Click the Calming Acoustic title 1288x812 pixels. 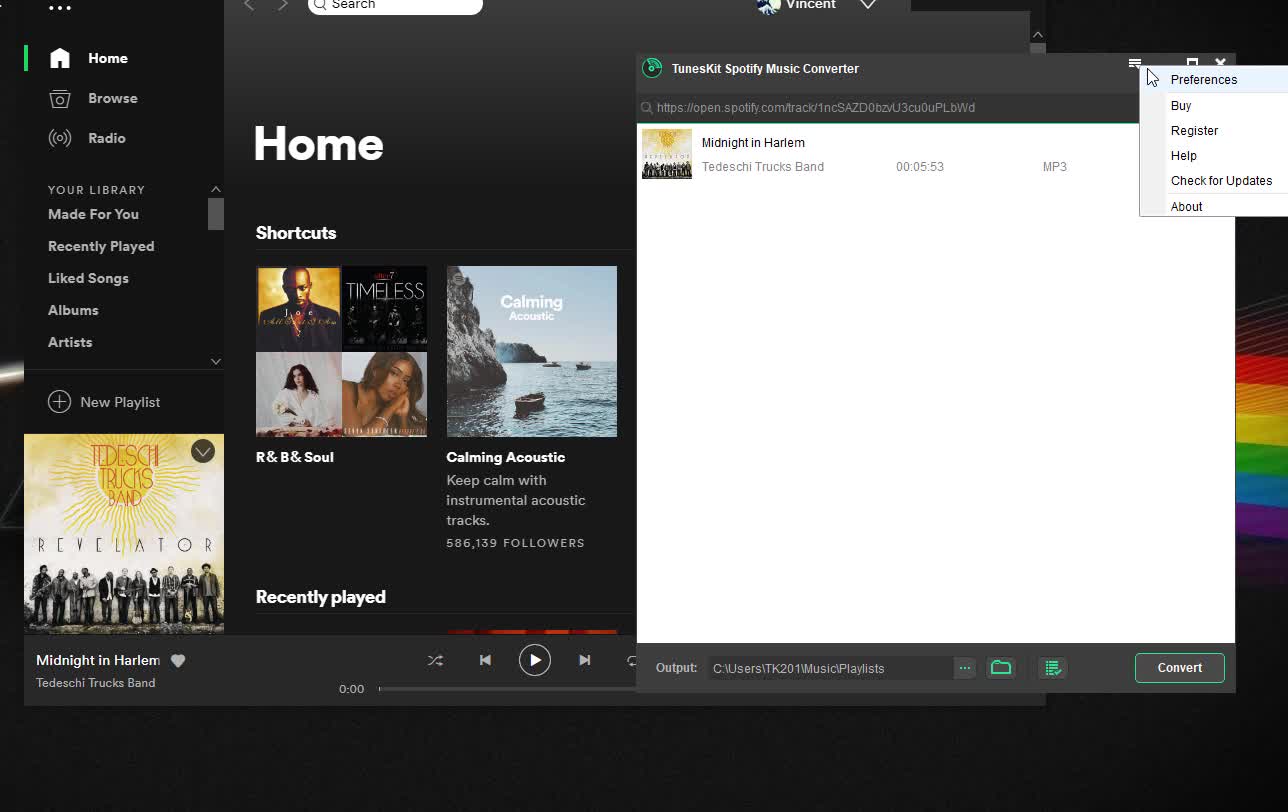pyautogui.click(x=506, y=457)
